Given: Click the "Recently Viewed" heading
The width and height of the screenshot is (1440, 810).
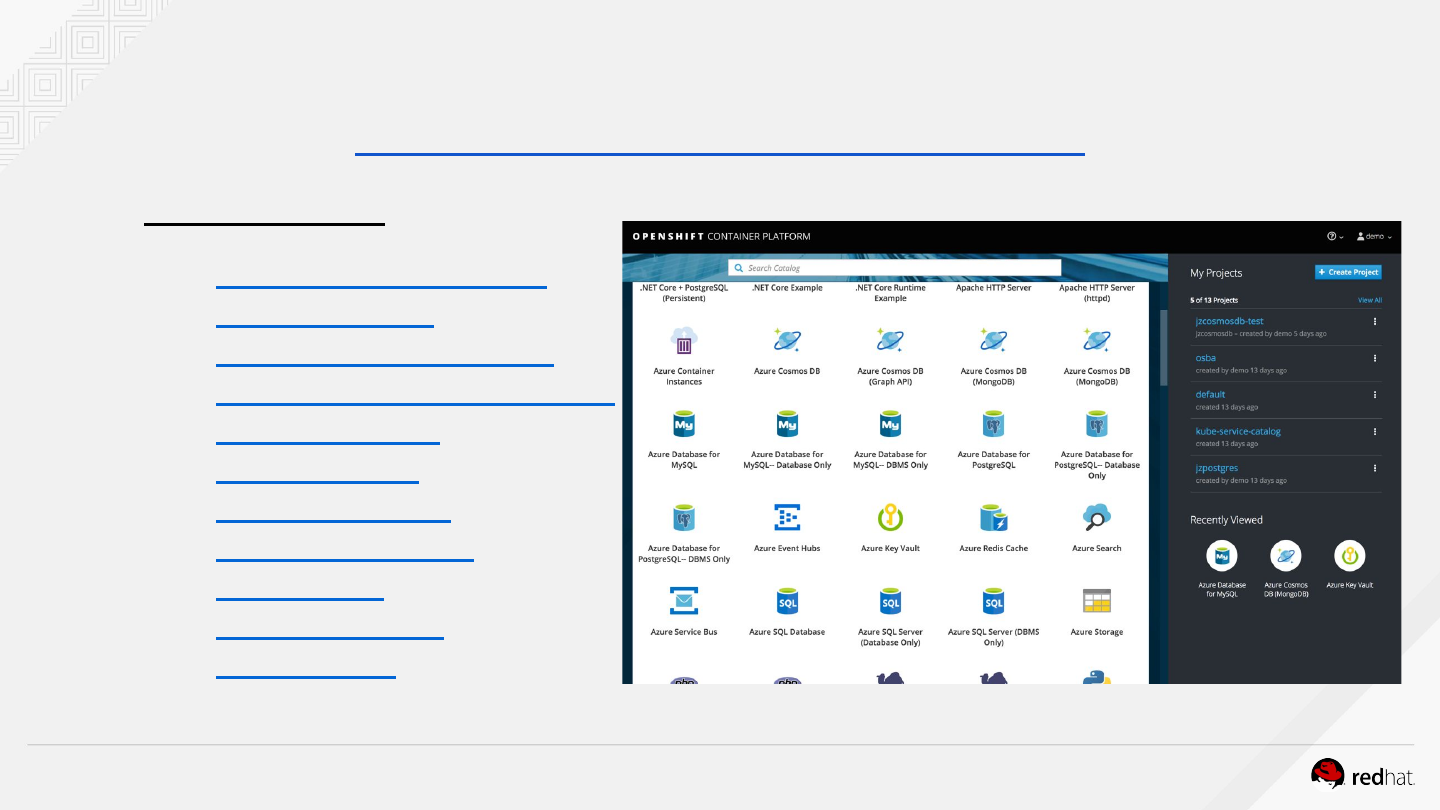Looking at the screenshot, I should click(x=1226, y=520).
